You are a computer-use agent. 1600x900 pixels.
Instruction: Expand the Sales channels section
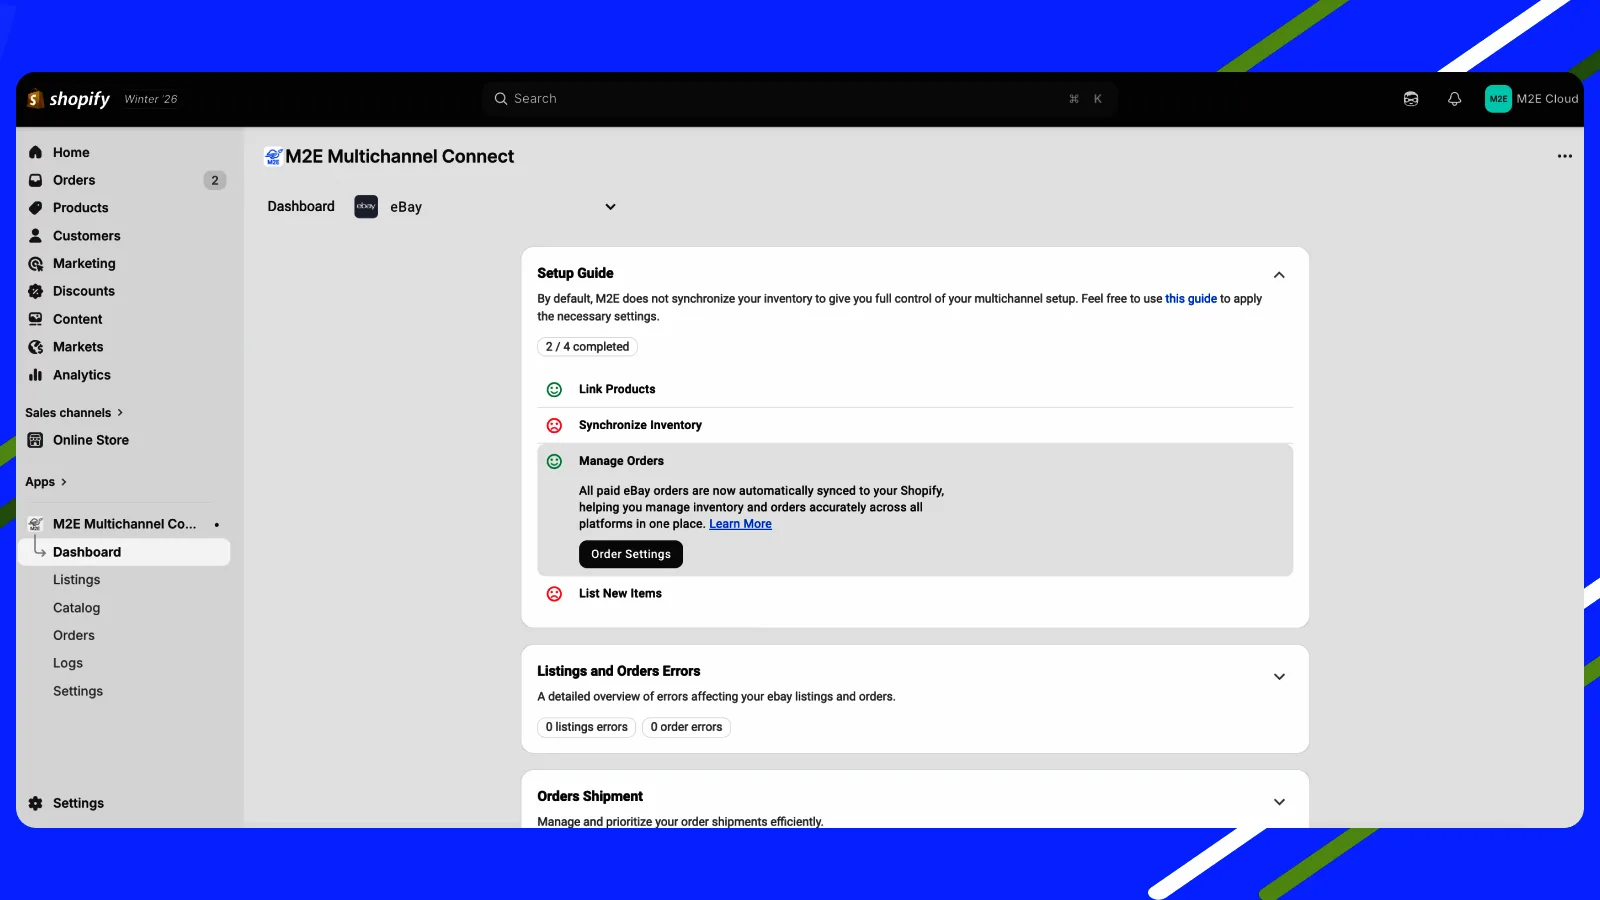(74, 412)
